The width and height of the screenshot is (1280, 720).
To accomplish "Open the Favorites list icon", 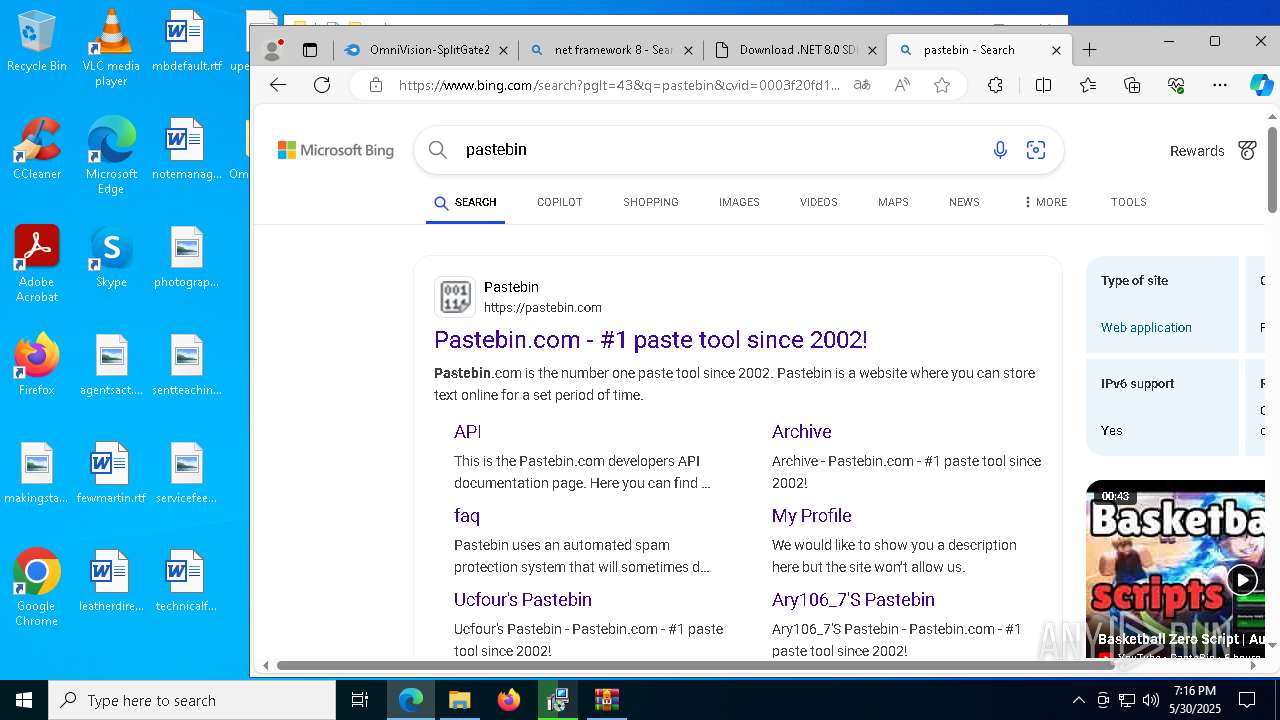I will click(x=1088, y=85).
